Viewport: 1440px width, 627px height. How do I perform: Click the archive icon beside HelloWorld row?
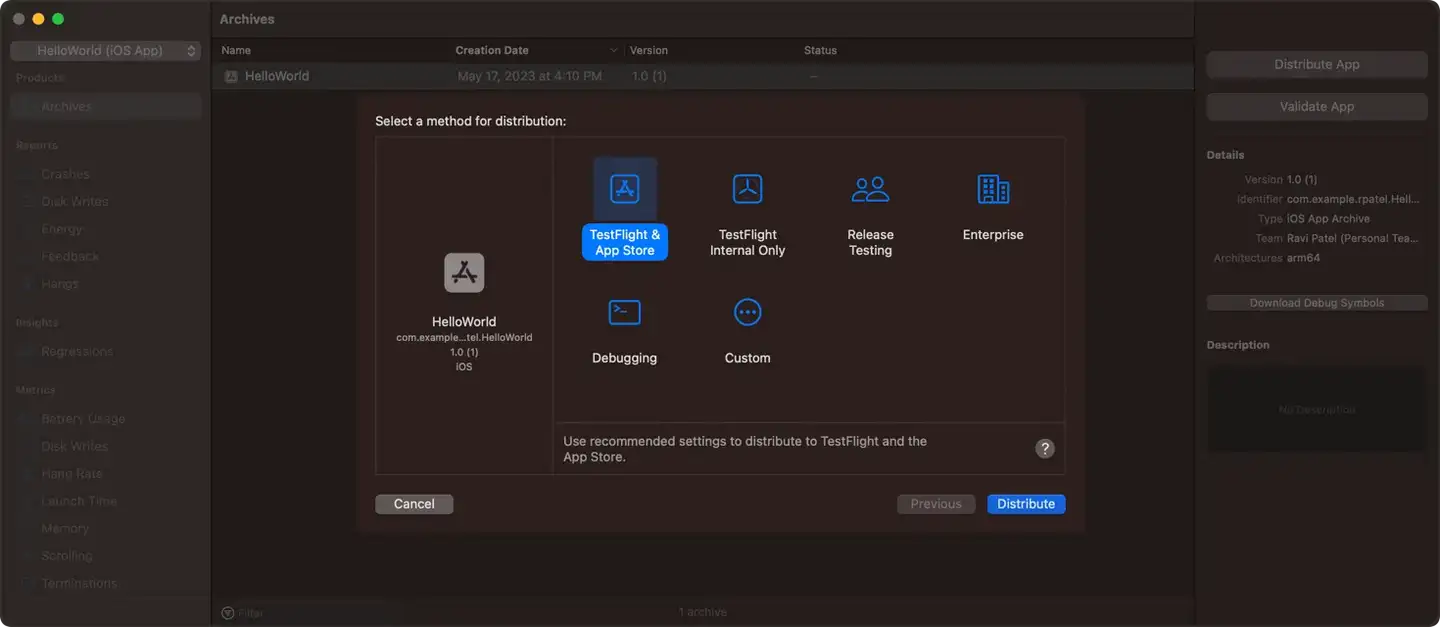click(231, 76)
